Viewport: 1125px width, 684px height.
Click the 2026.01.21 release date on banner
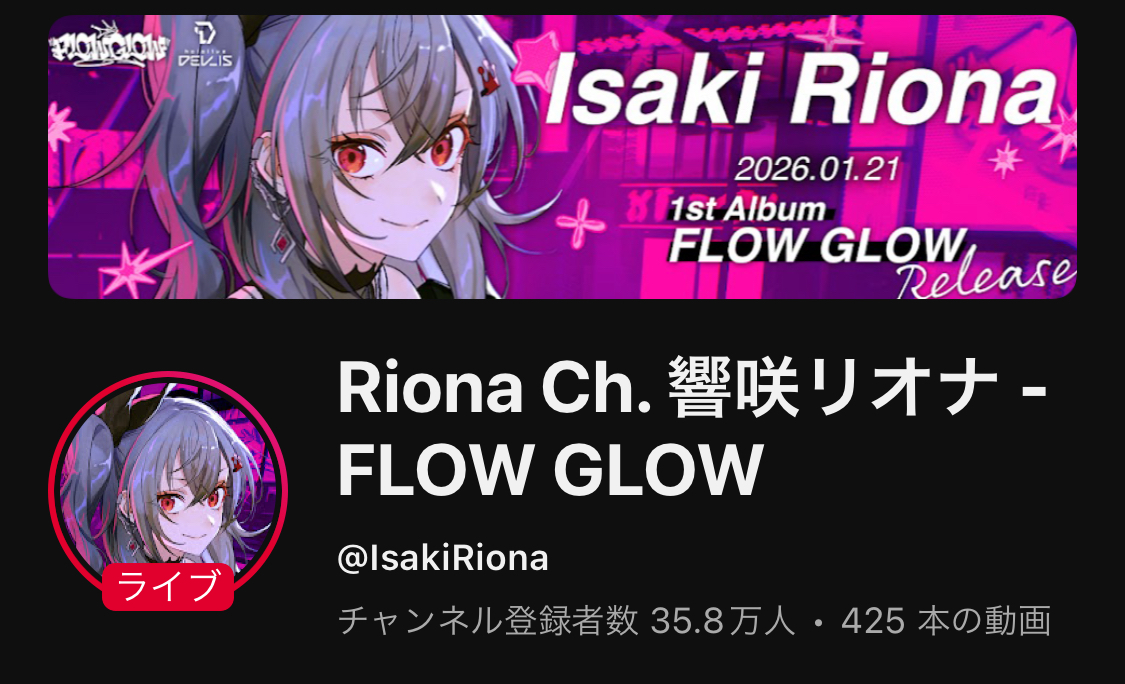(x=816, y=169)
